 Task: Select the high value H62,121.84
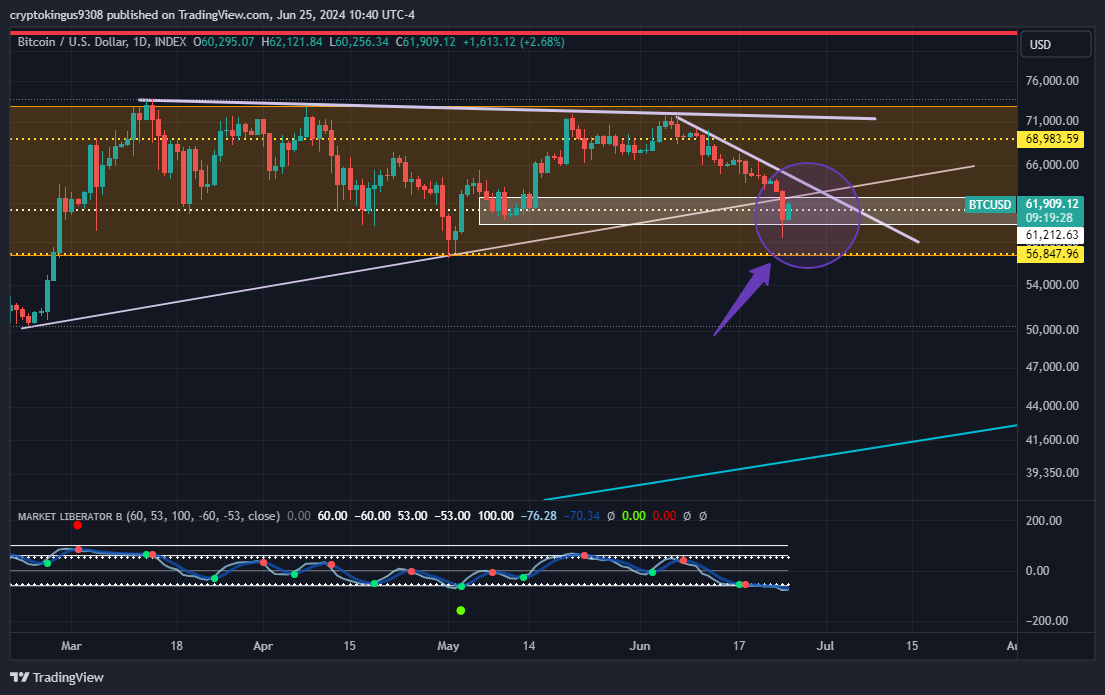point(292,42)
